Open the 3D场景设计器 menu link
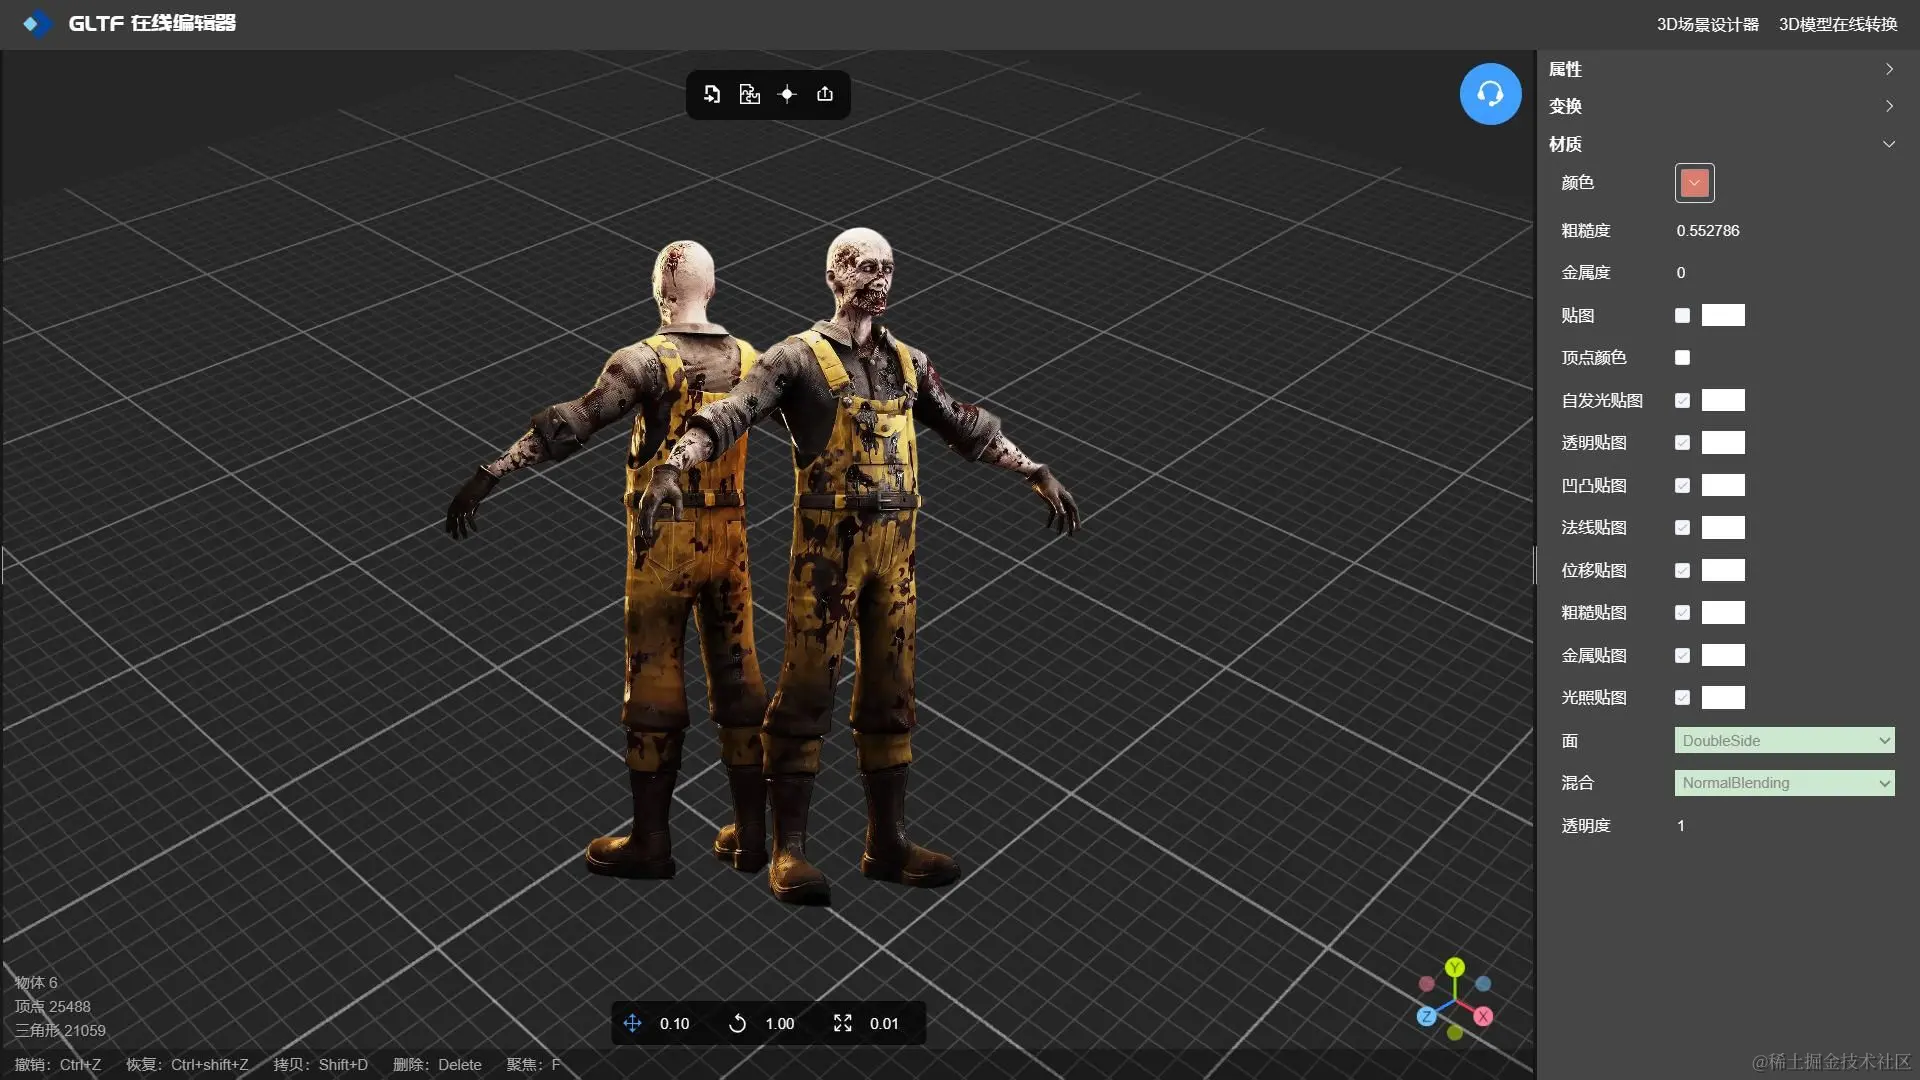 click(x=1707, y=24)
